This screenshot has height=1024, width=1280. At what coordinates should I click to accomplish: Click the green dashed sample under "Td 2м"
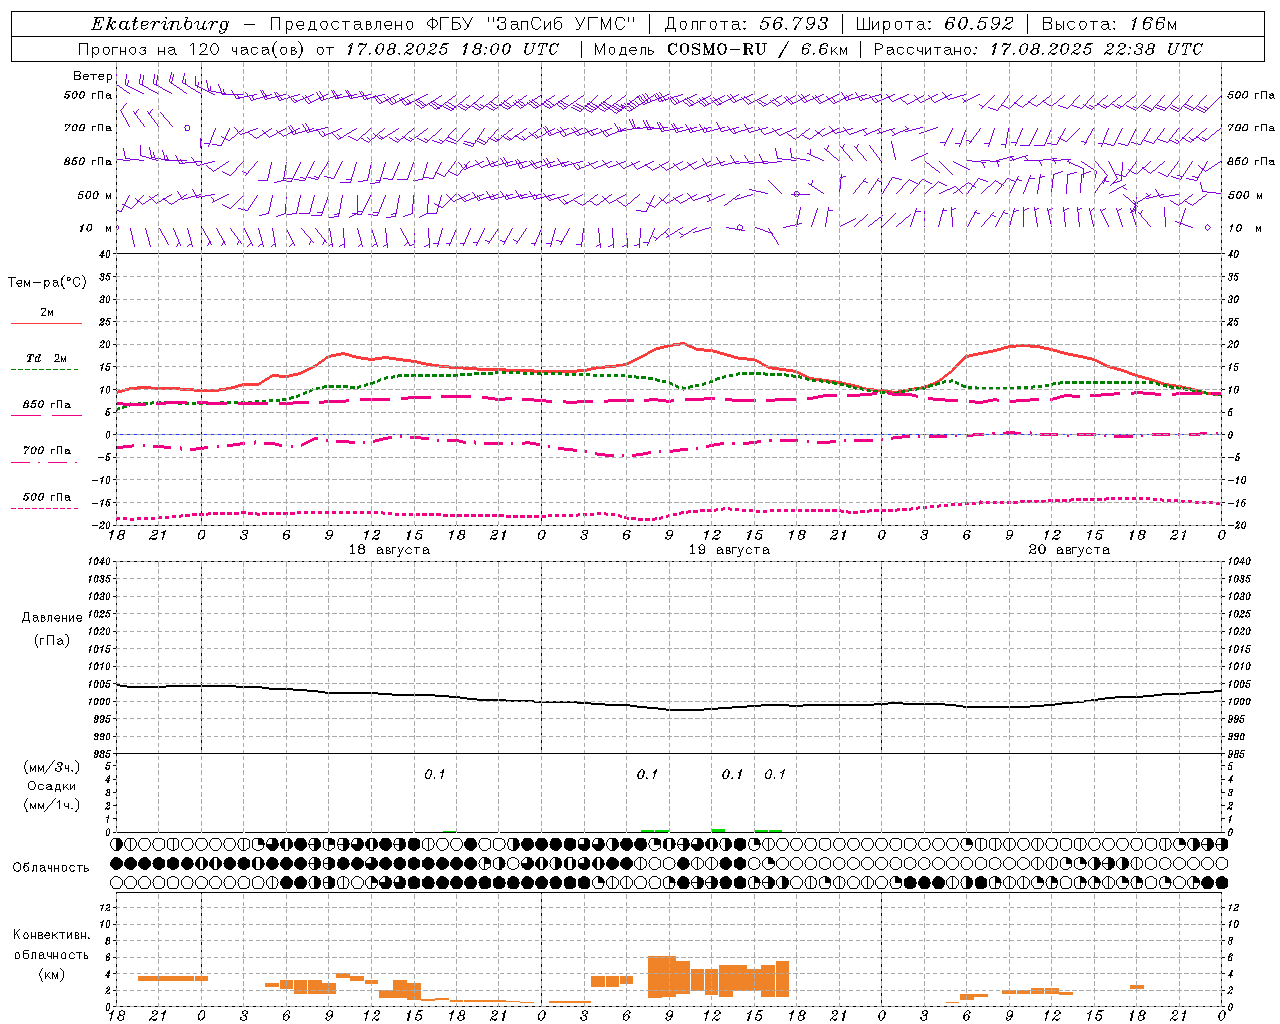pyautogui.click(x=44, y=370)
